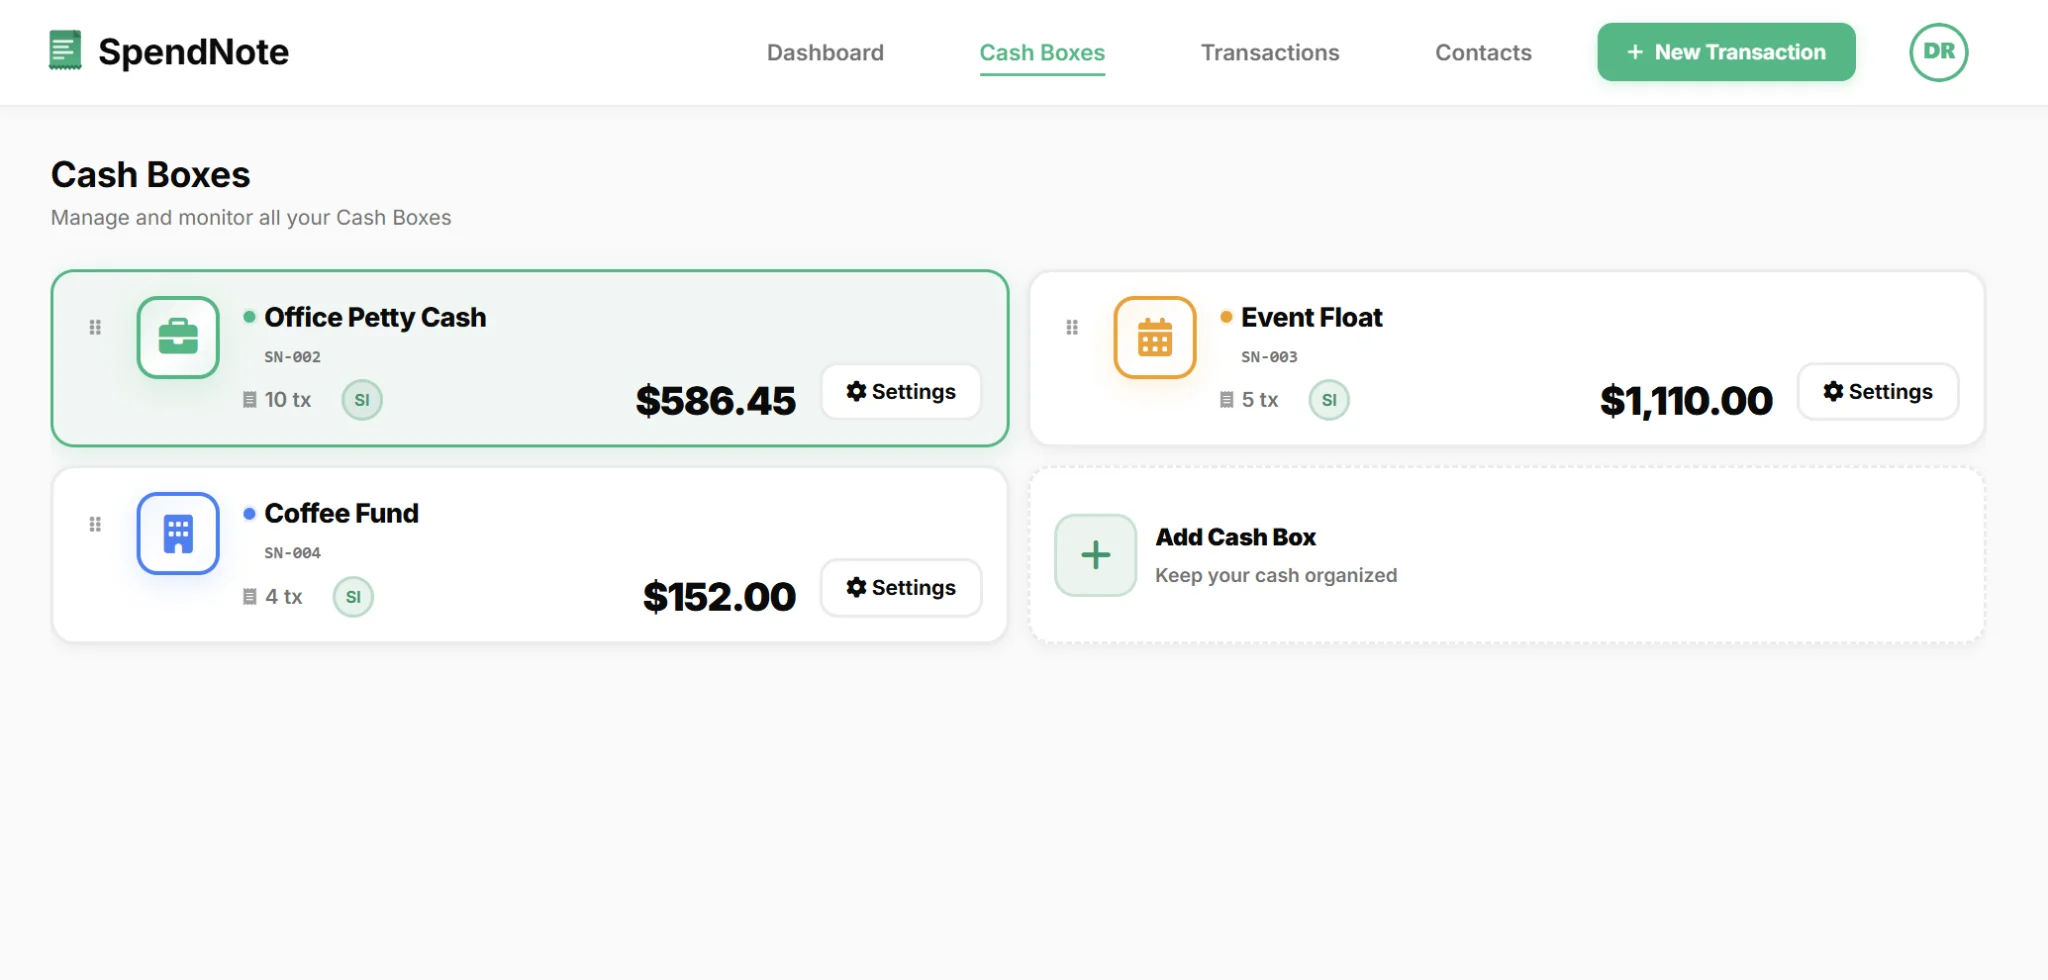Screen dimensions: 2048x980
Task: Open the DR profile avatar menu
Action: click(x=1937, y=51)
